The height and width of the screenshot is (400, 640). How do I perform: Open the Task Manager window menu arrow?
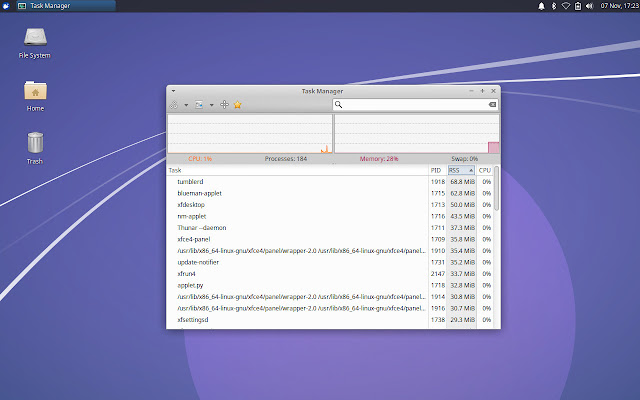(x=173, y=91)
